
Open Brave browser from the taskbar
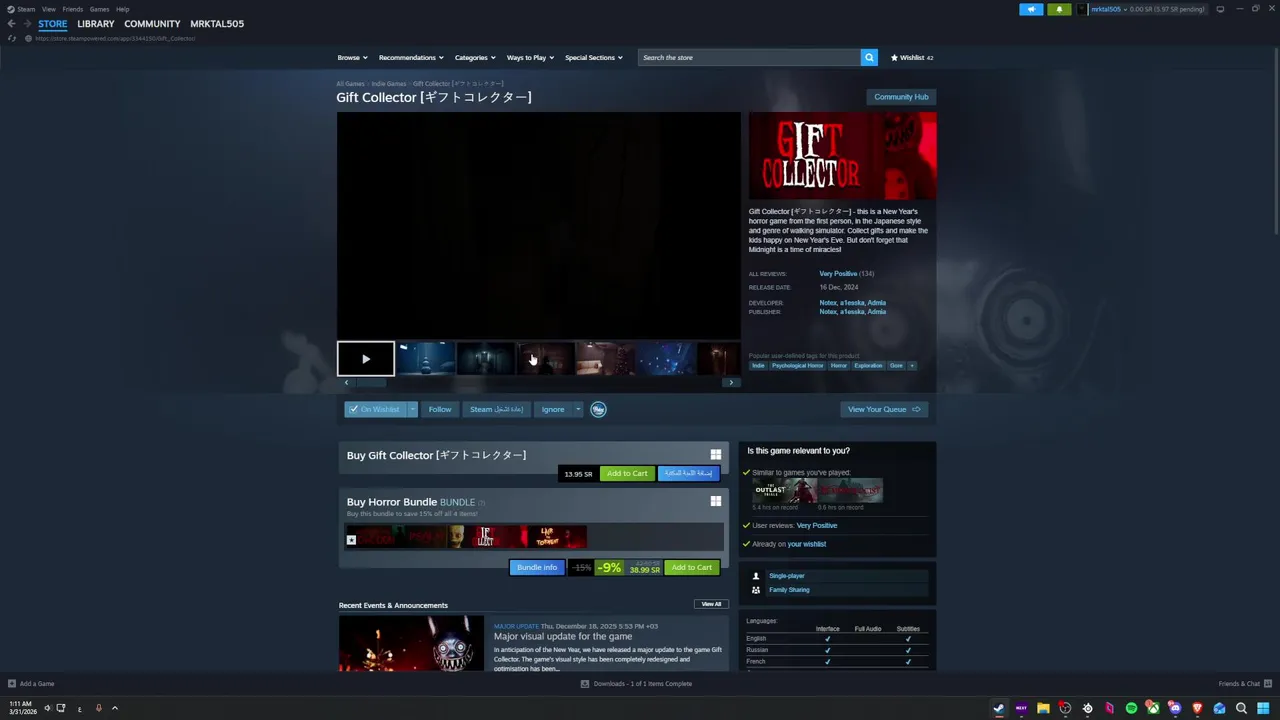pos(1197,708)
